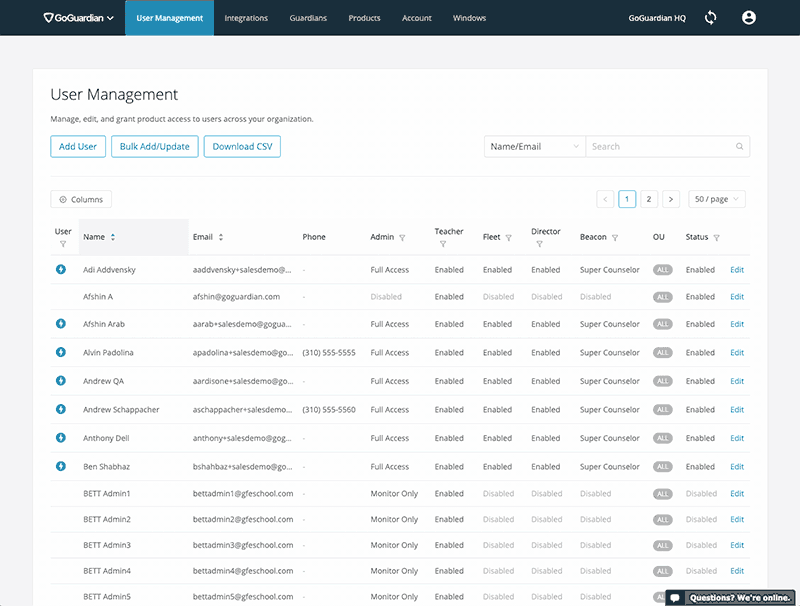Click ALL OU badge for Ben Shabhaz
The height and width of the screenshot is (606, 800).
click(x=662, y=467)
